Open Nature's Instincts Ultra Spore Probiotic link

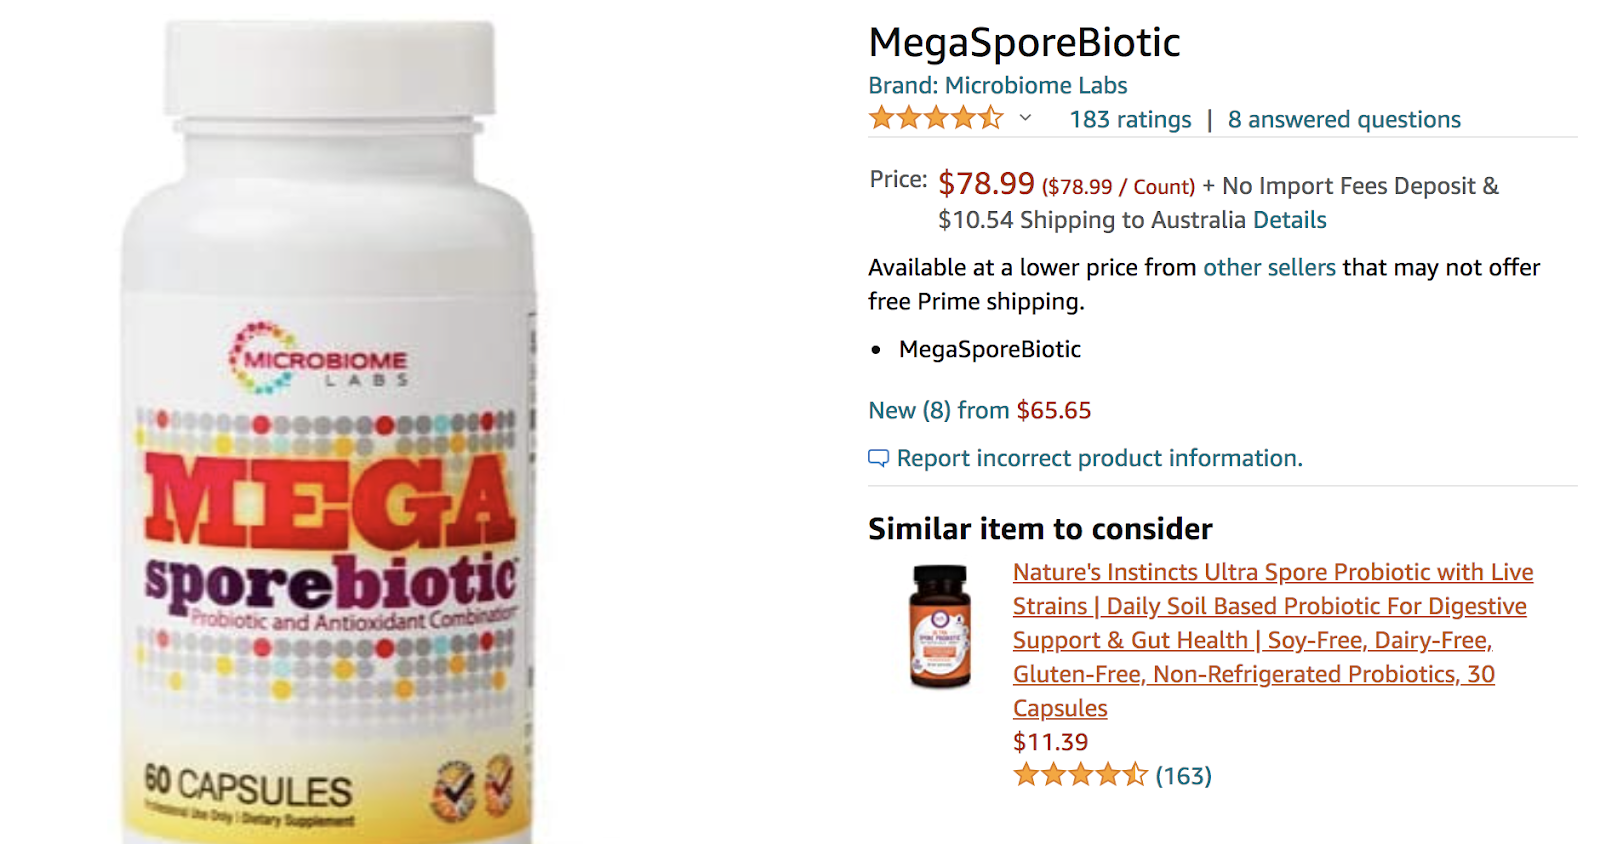tap(1273, 640)
